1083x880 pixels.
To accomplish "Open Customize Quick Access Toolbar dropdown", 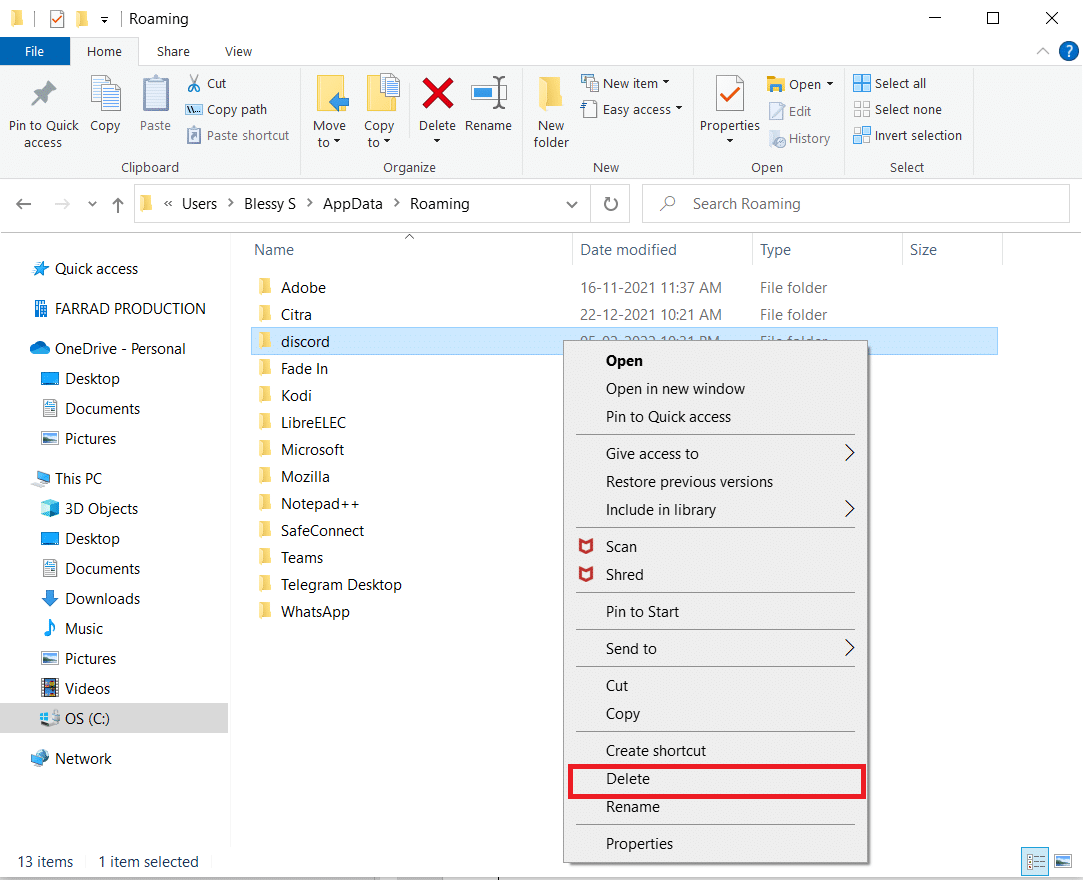I will point(104,20).
